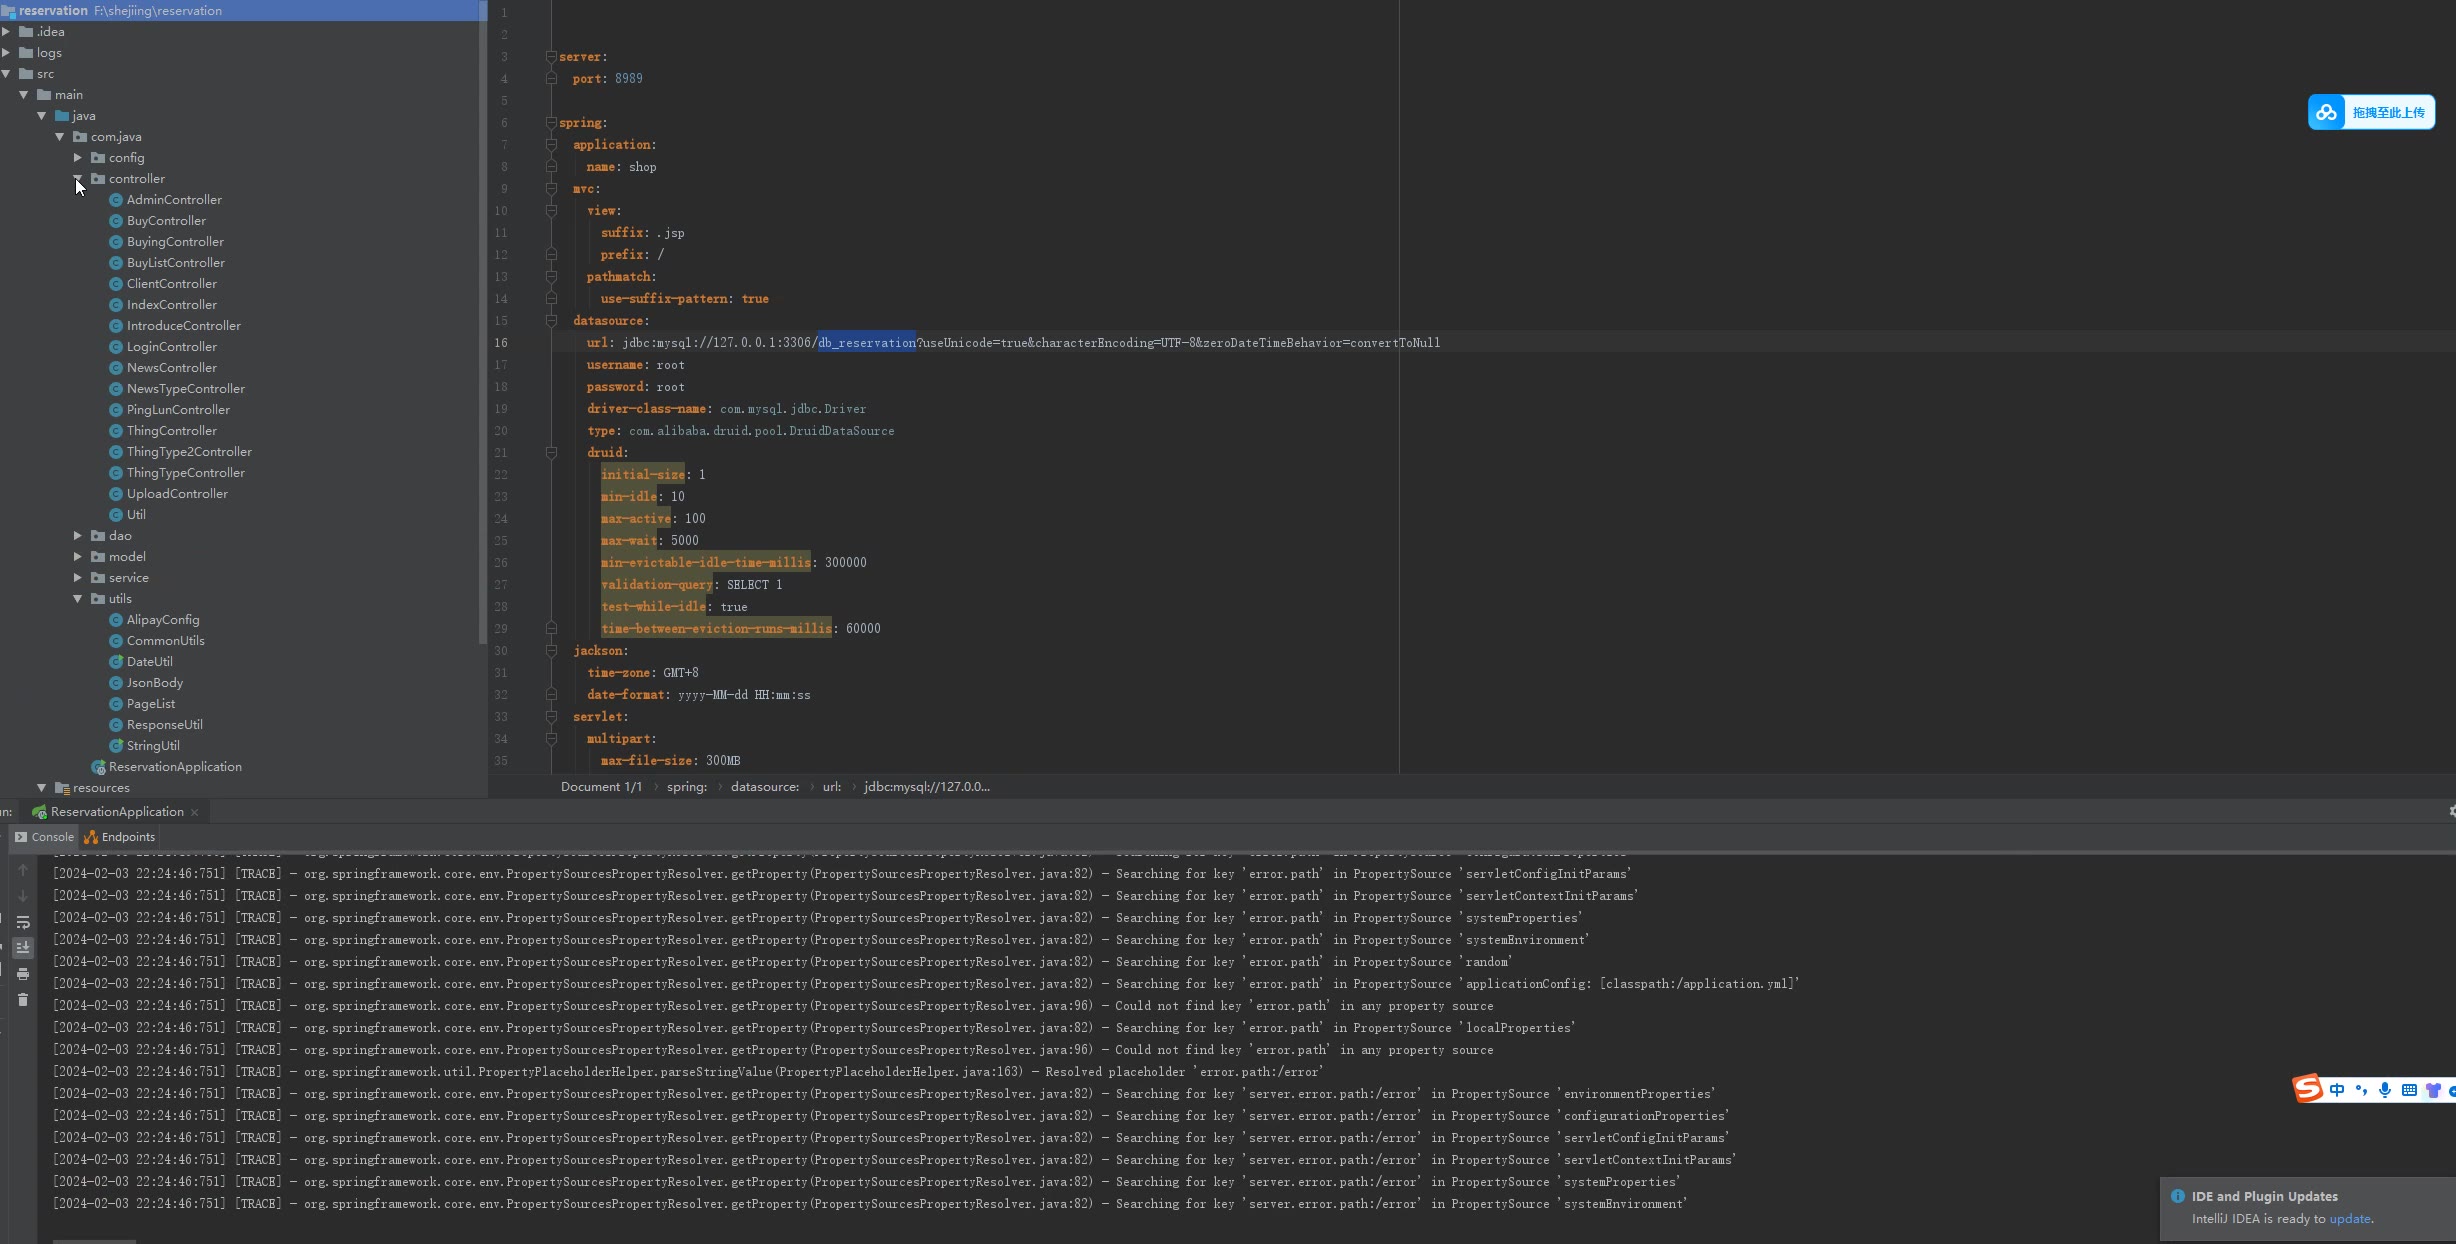This screenshot has height=1244, width=2456.
Task: Select PingLunController in tree
Action: coord(178,409)
